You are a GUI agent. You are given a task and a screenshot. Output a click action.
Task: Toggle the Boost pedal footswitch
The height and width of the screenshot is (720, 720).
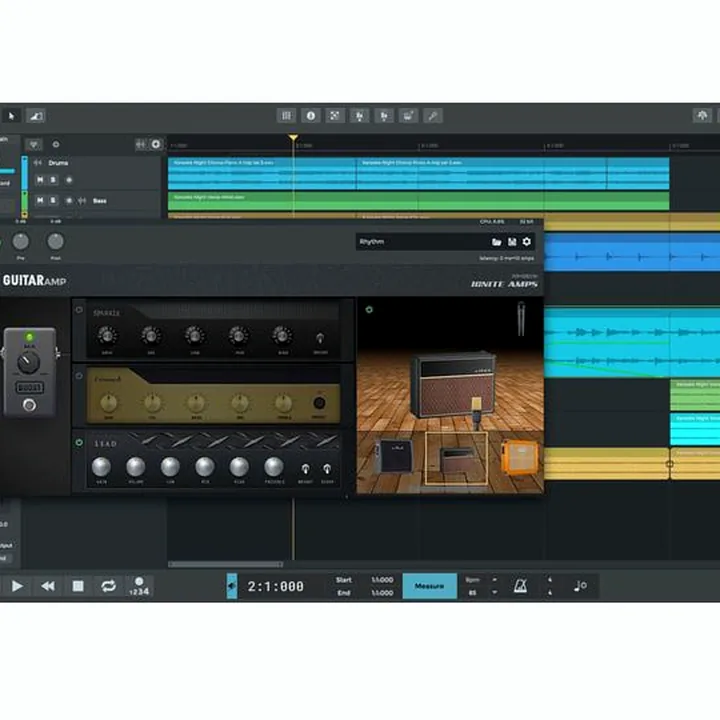[x=29, y=405]
